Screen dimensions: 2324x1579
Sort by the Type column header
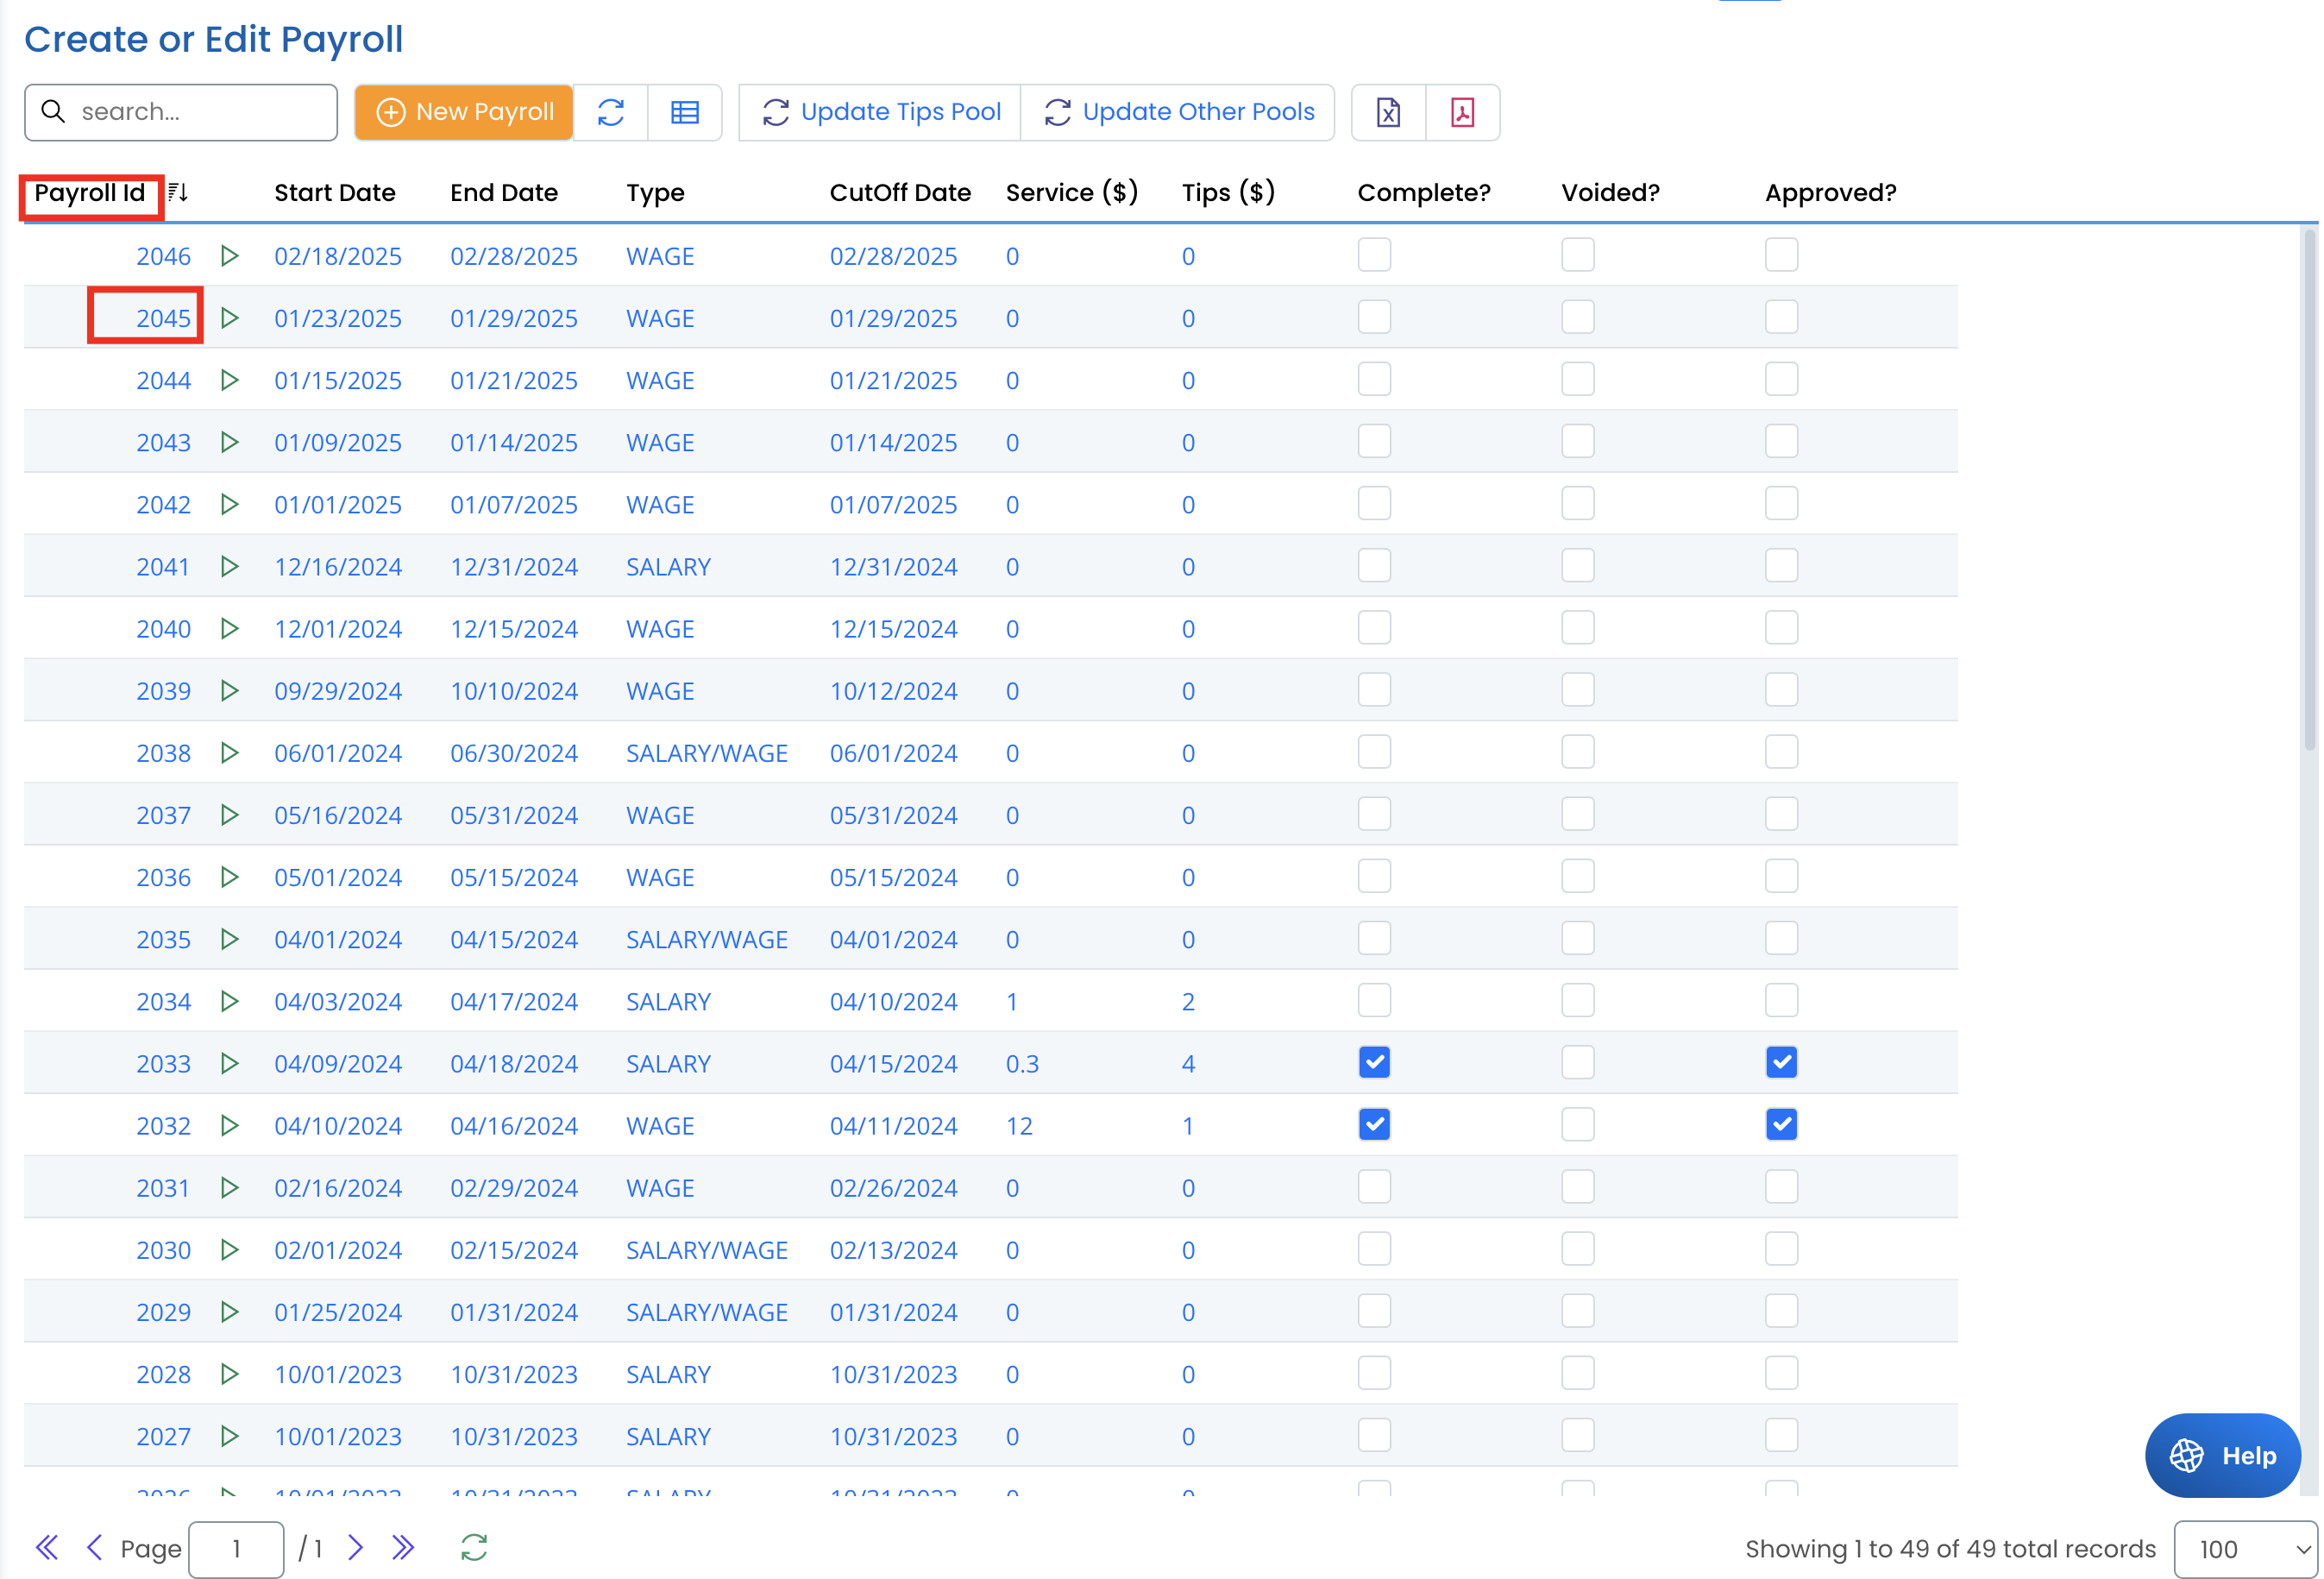pyautogui.click(x=655, y=192)
